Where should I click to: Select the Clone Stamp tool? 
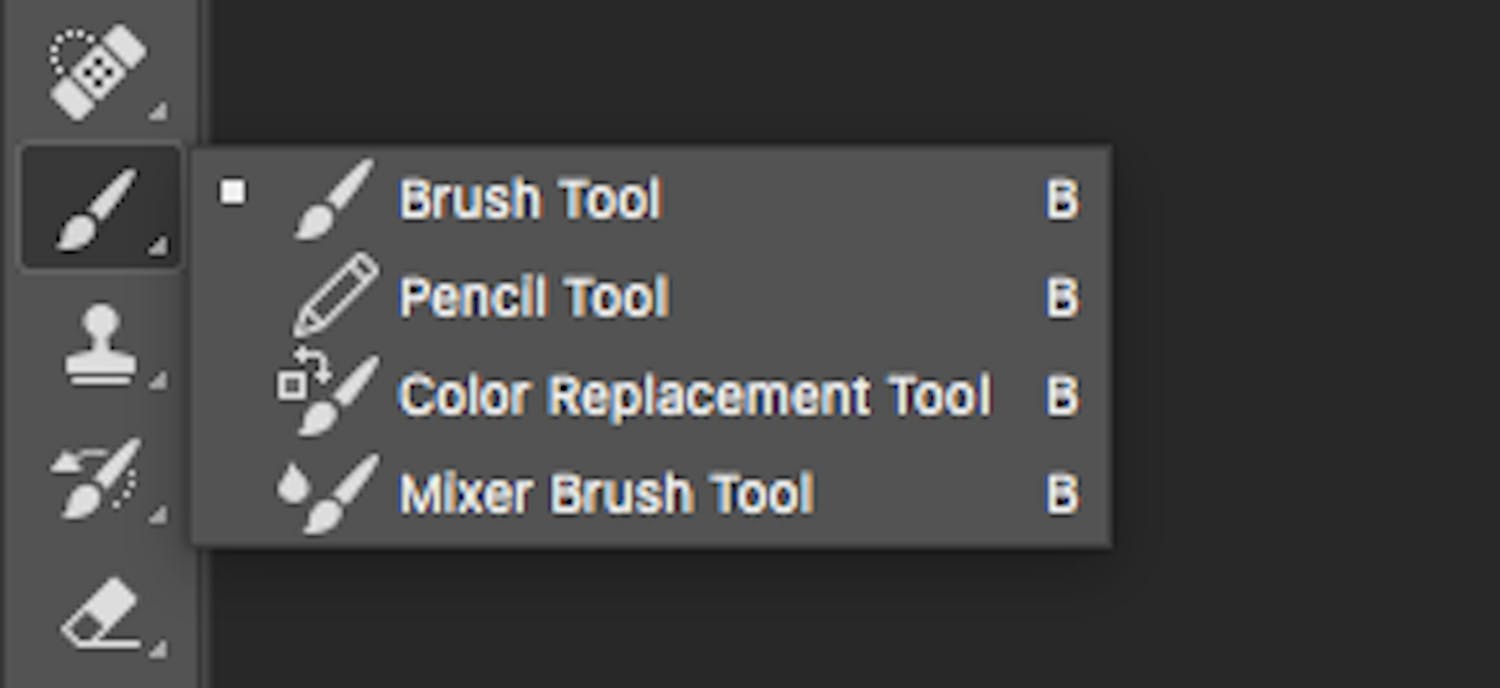point(99,345)
